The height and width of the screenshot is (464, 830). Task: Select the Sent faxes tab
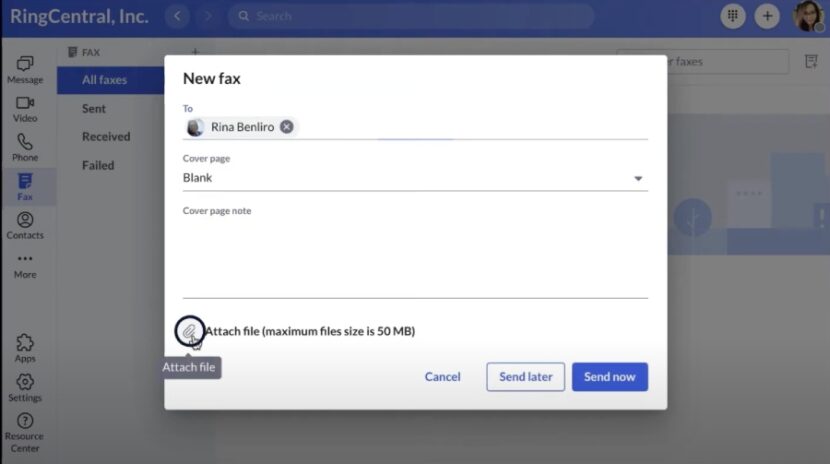pyautogui.click(x=94, y=108)
